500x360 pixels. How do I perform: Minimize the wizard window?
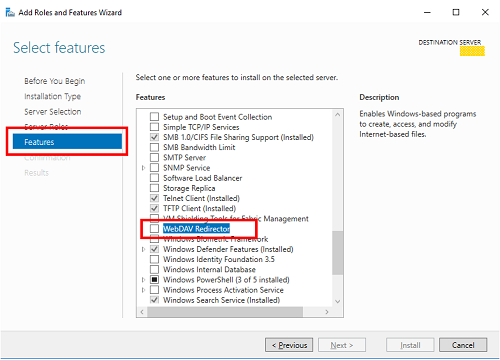pos(427,12)
